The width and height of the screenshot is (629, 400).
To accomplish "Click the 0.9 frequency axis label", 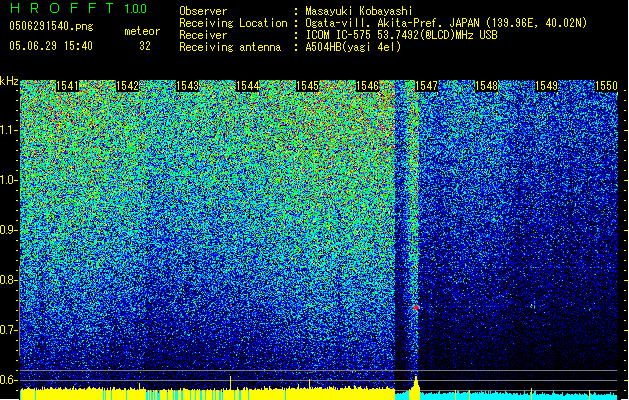I will coord(9,230).
